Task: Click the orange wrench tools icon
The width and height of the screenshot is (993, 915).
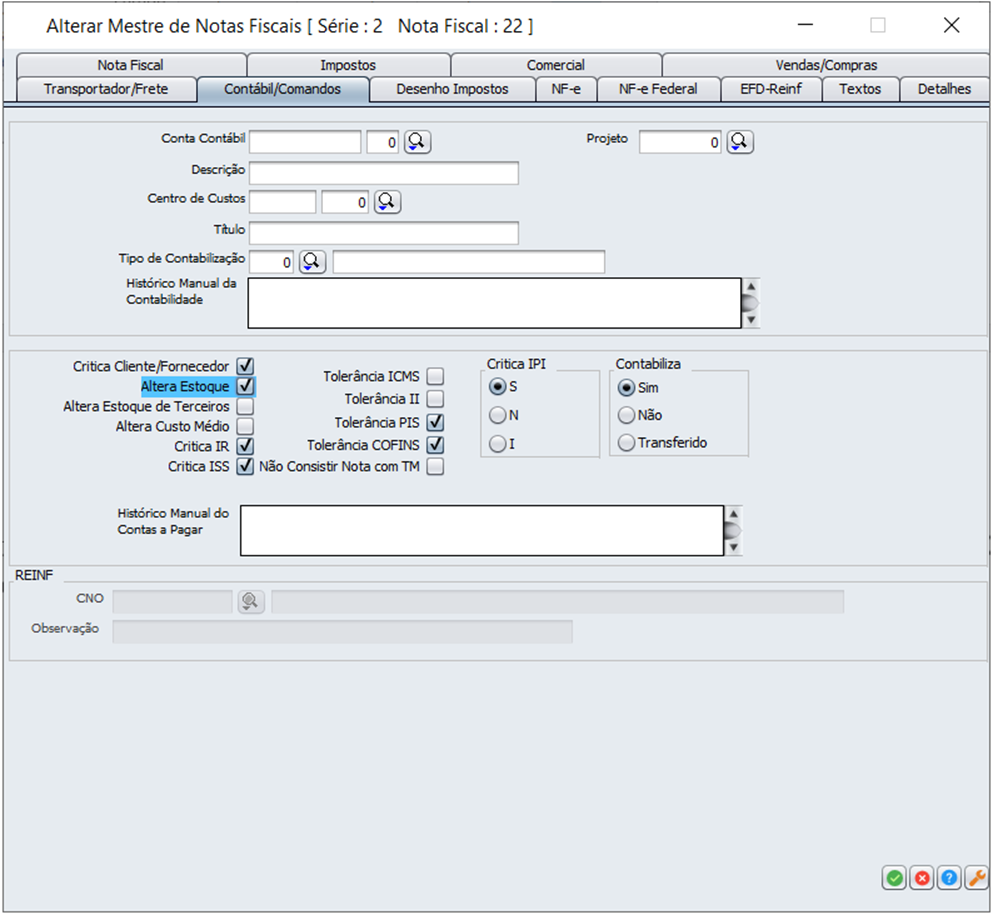Action: click(977, 878)
